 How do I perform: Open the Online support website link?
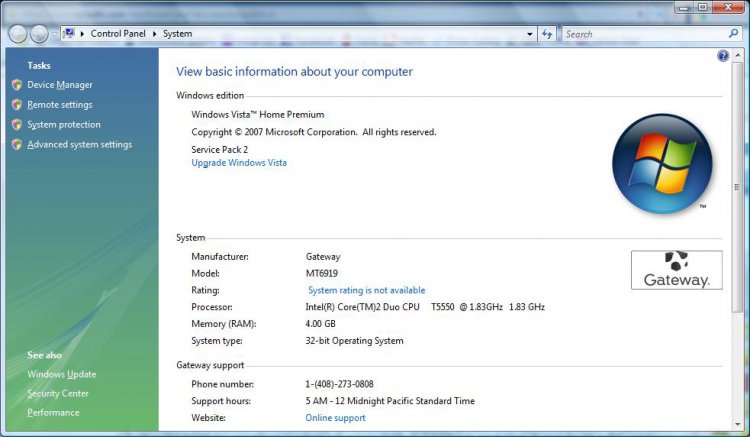(x=335, y=418)
